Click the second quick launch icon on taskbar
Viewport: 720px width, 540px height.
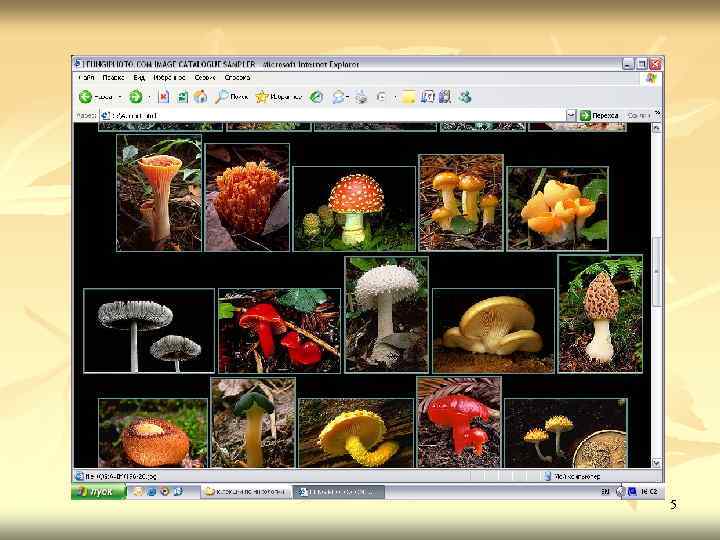pyautogui.click(x=152, y=491)
